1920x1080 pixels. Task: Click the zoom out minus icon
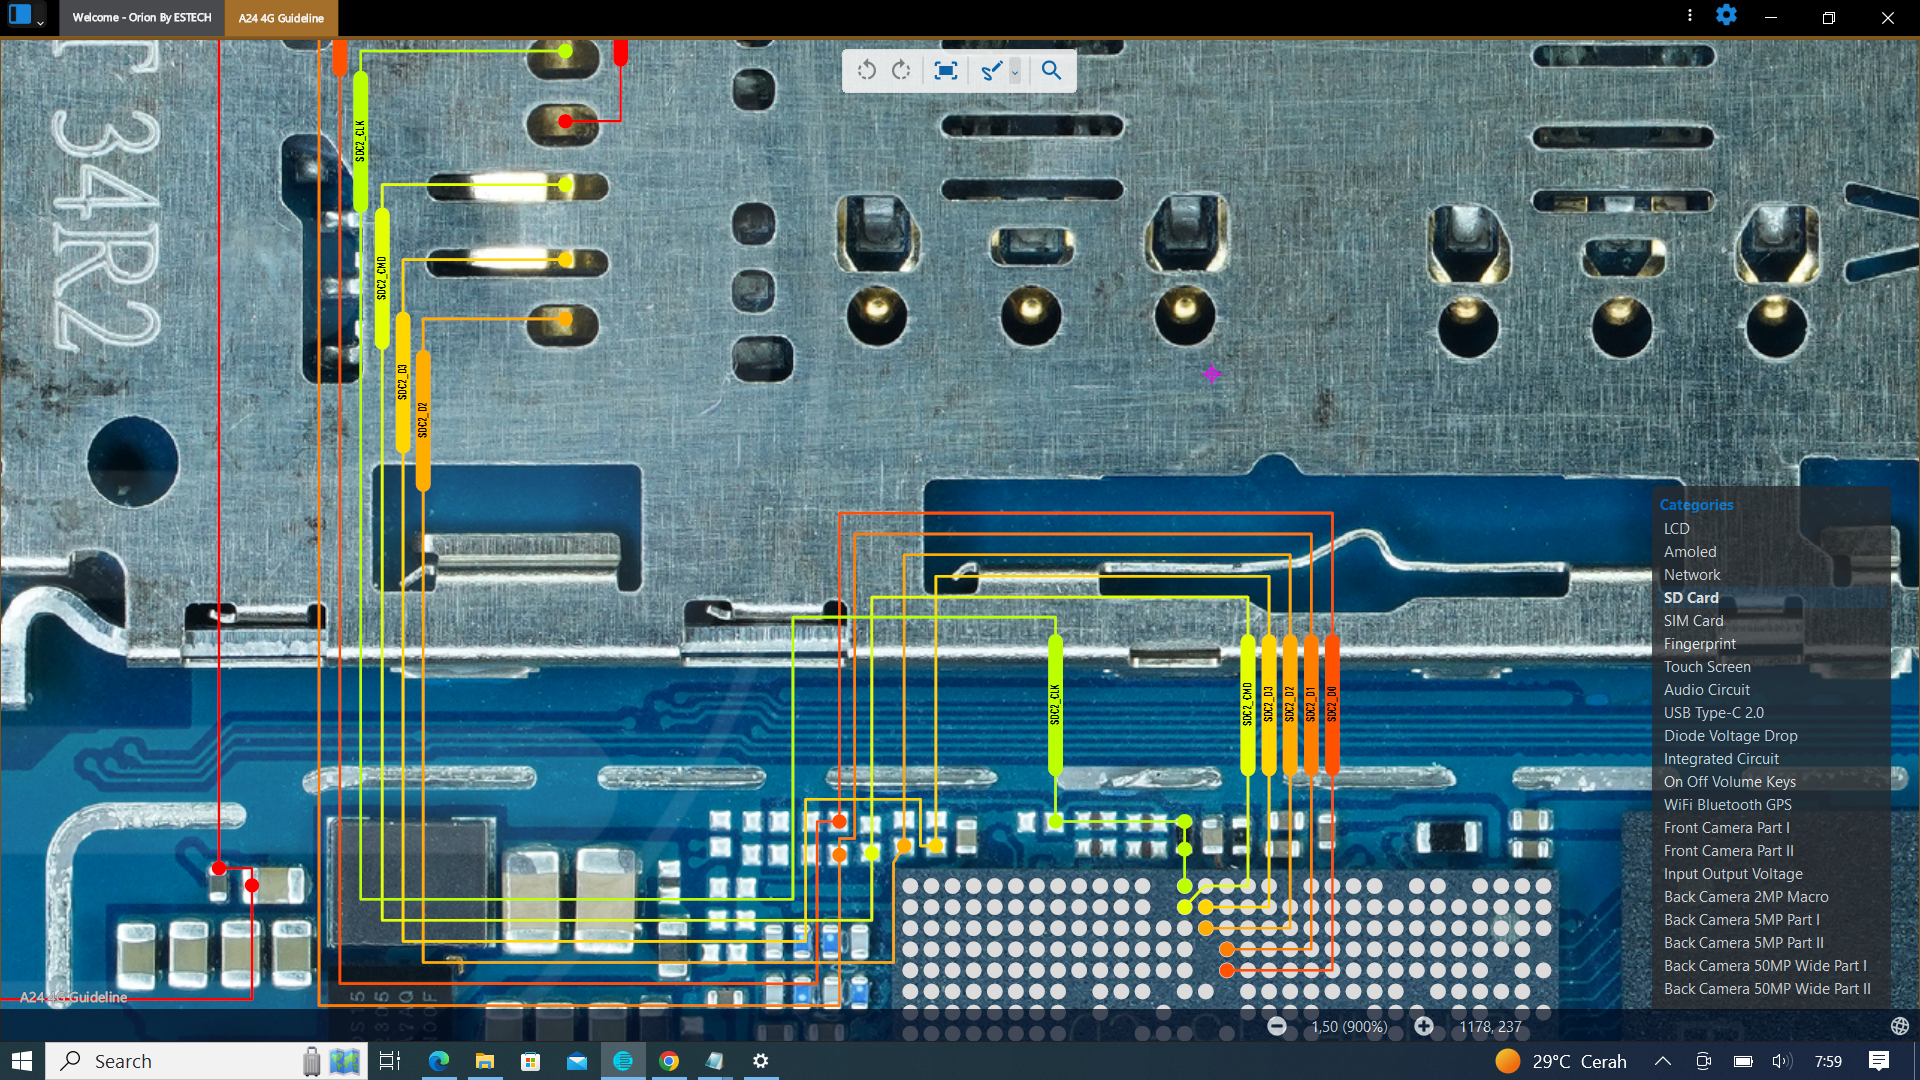point(1277,1026)
